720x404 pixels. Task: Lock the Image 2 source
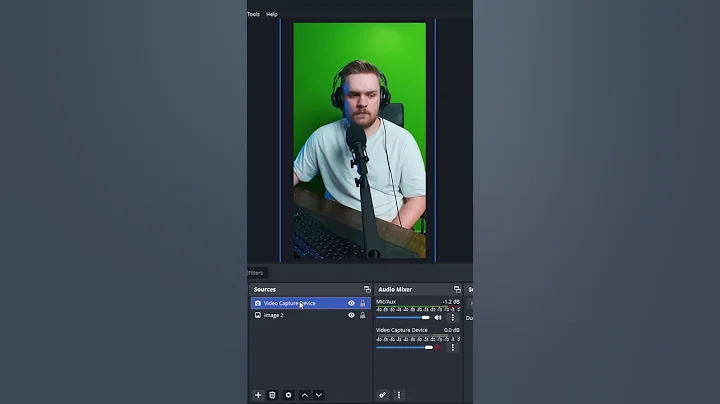tap(363, 315)
